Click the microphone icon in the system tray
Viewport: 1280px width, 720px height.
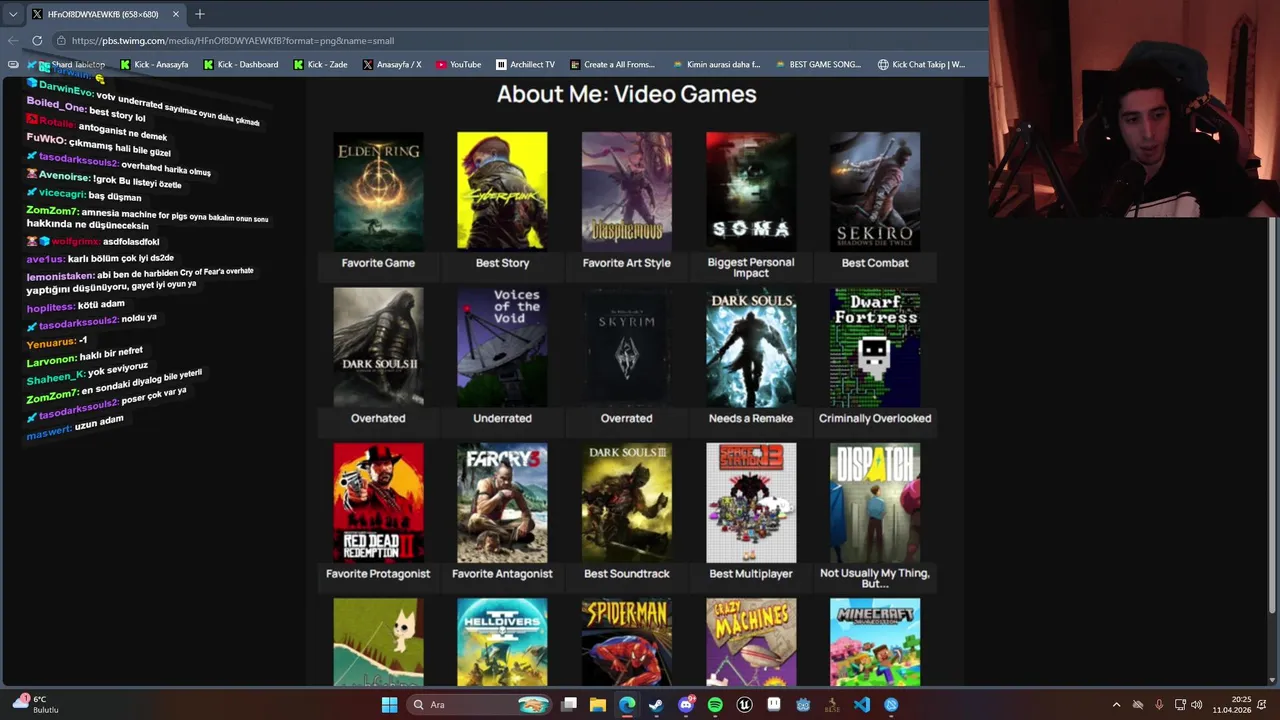1159,705
